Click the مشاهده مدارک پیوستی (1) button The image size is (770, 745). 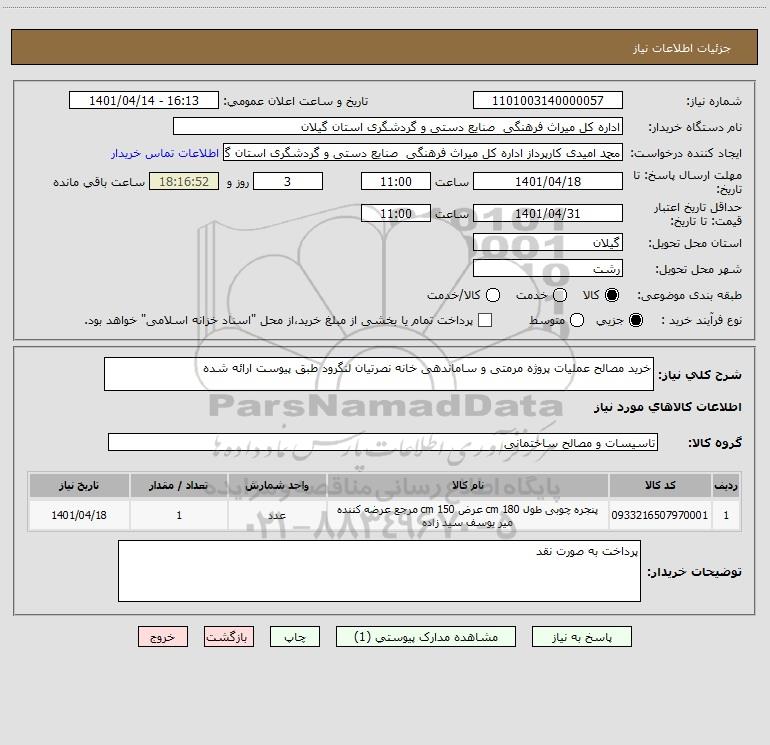426,636
